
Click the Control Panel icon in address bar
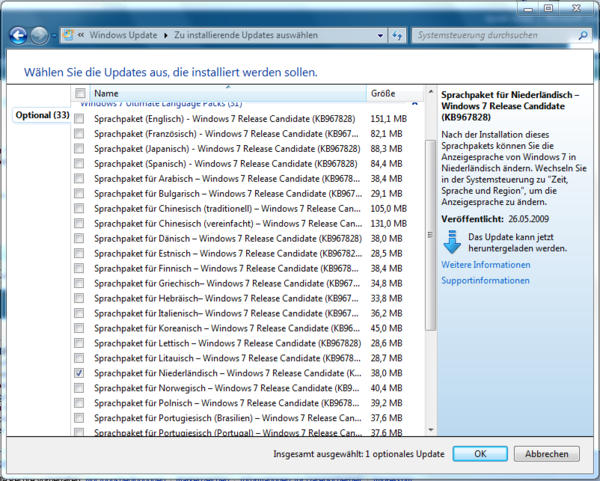click(68, 35)
